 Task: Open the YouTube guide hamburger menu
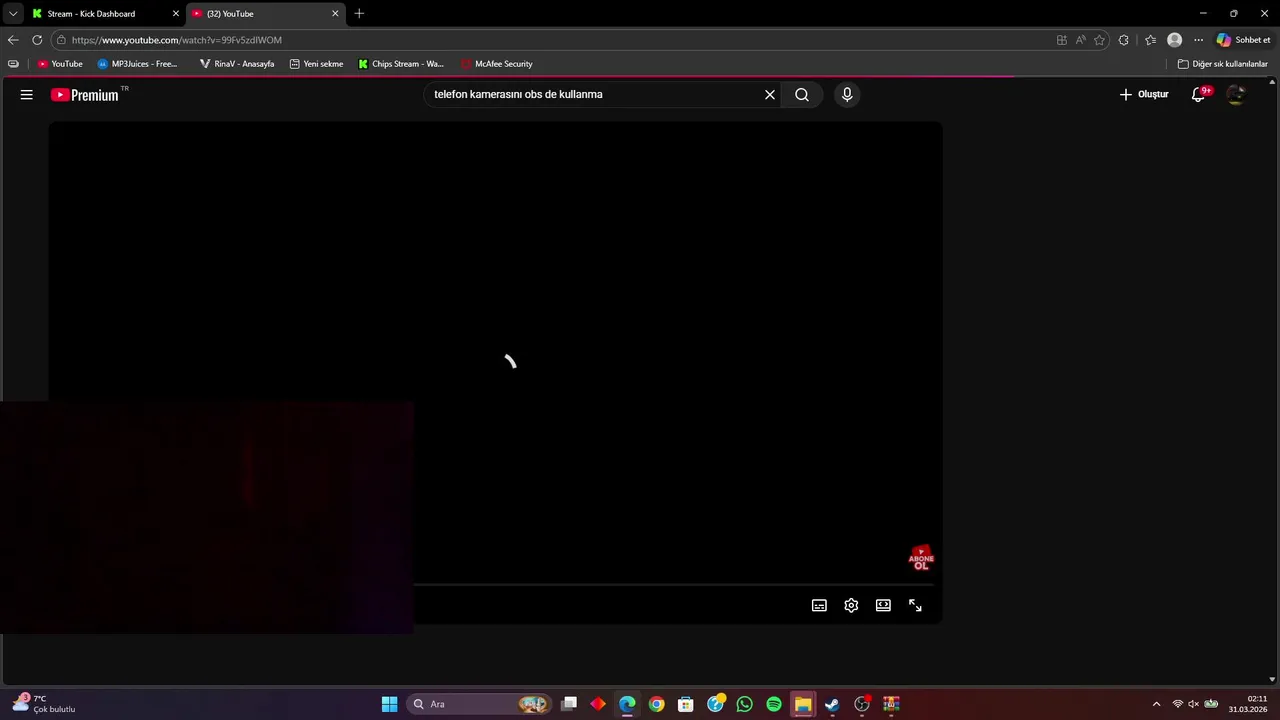click(x=27, y=95)
